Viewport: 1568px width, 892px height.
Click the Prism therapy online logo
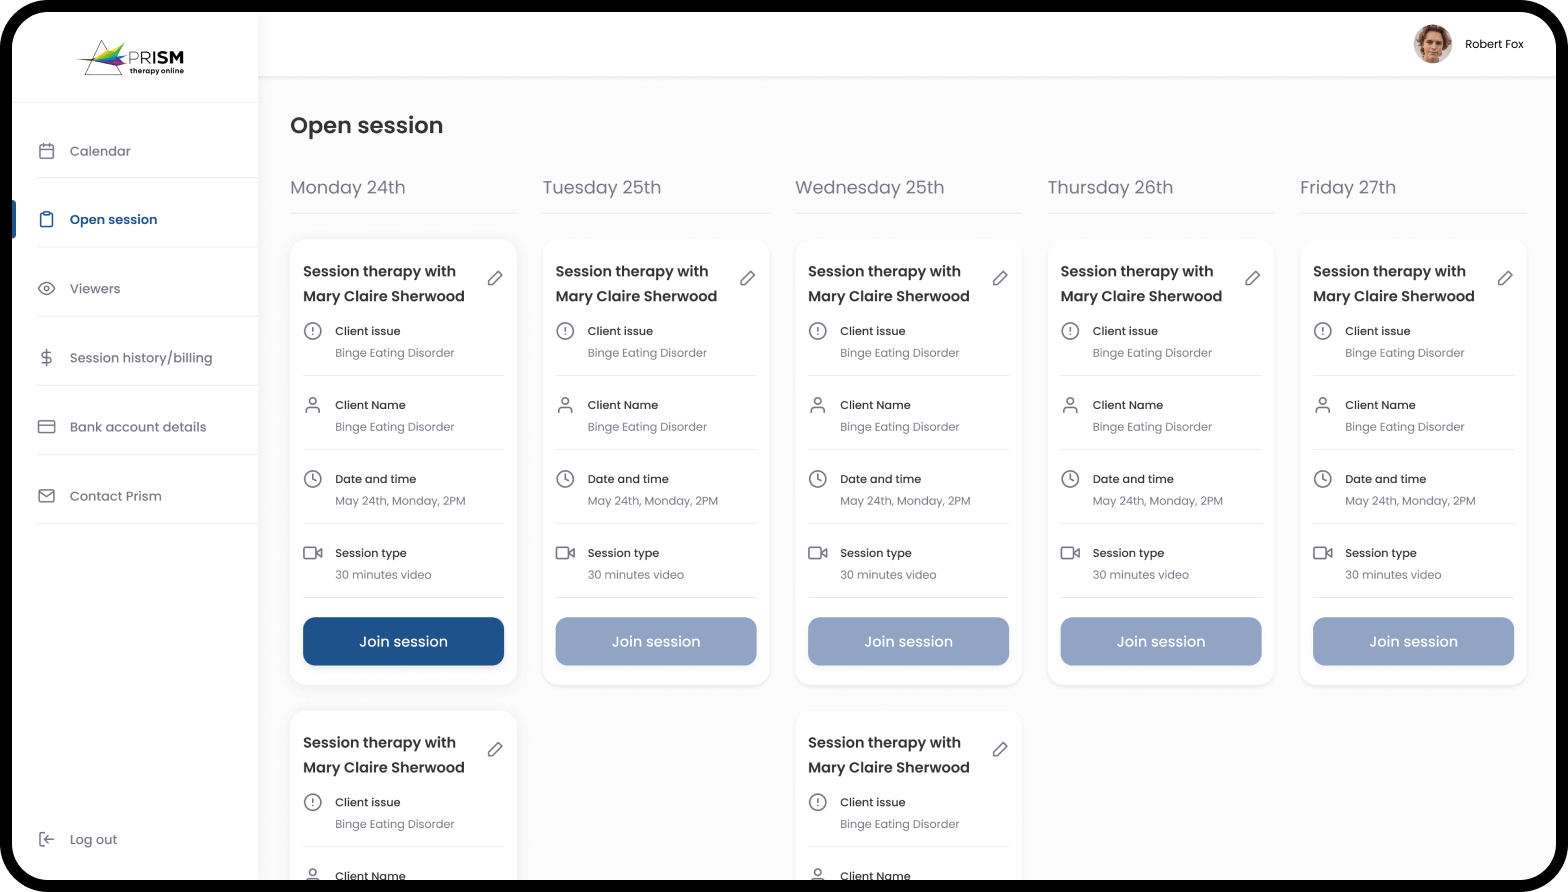132,58
